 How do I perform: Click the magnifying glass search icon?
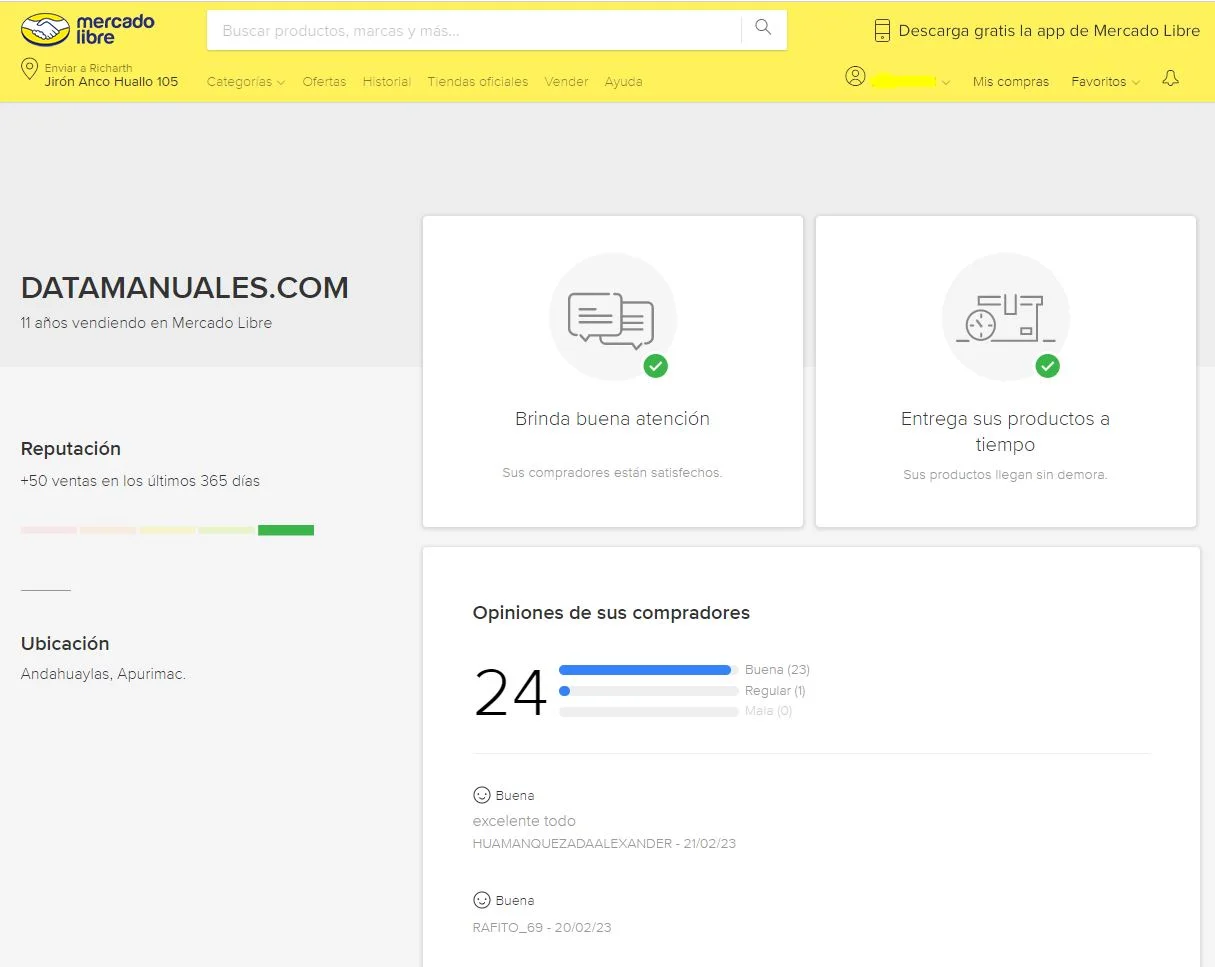[x=763, y=28]
